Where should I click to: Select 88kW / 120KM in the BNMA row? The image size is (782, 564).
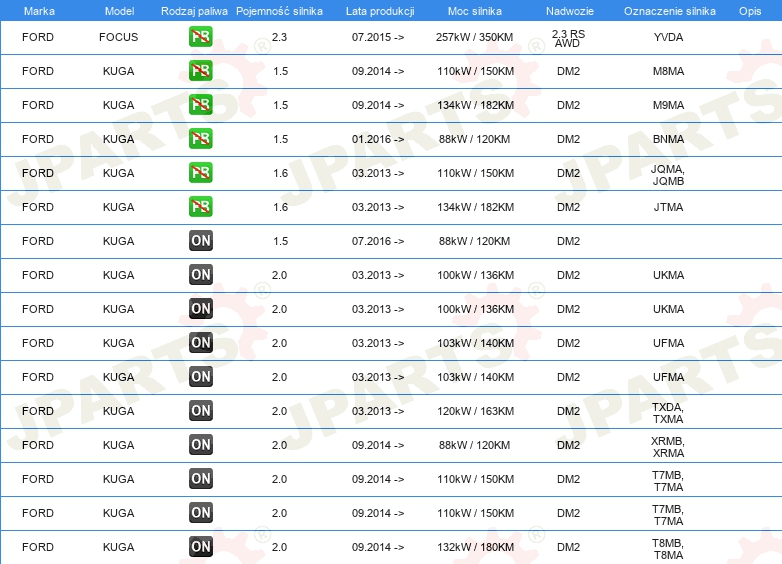474,139
